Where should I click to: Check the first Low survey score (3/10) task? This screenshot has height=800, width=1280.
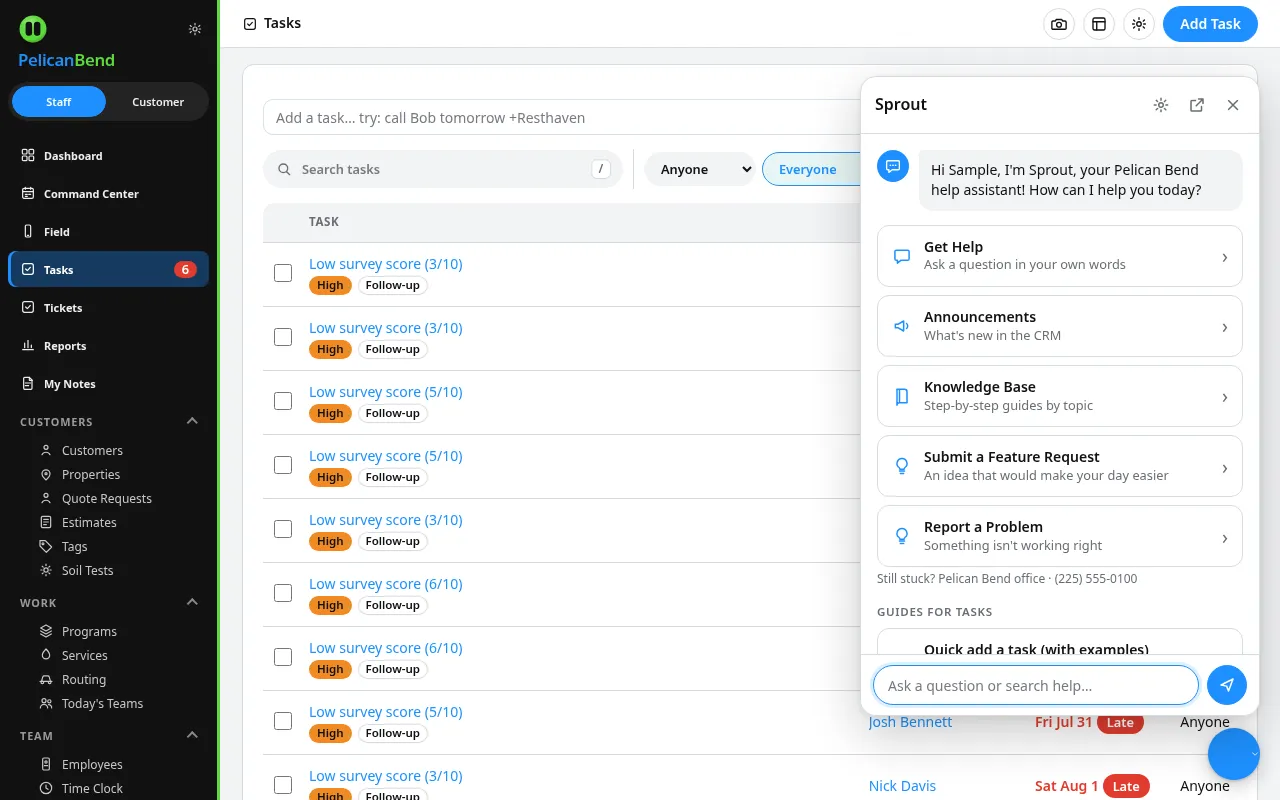coord(283,273)
